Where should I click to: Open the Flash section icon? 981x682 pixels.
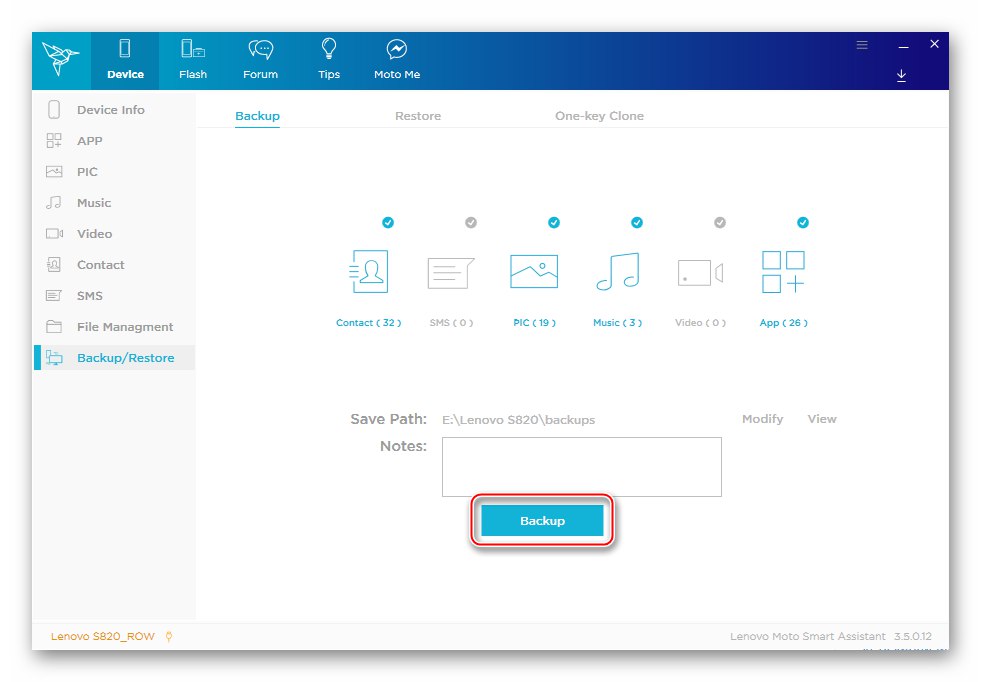tap(193, 49)
